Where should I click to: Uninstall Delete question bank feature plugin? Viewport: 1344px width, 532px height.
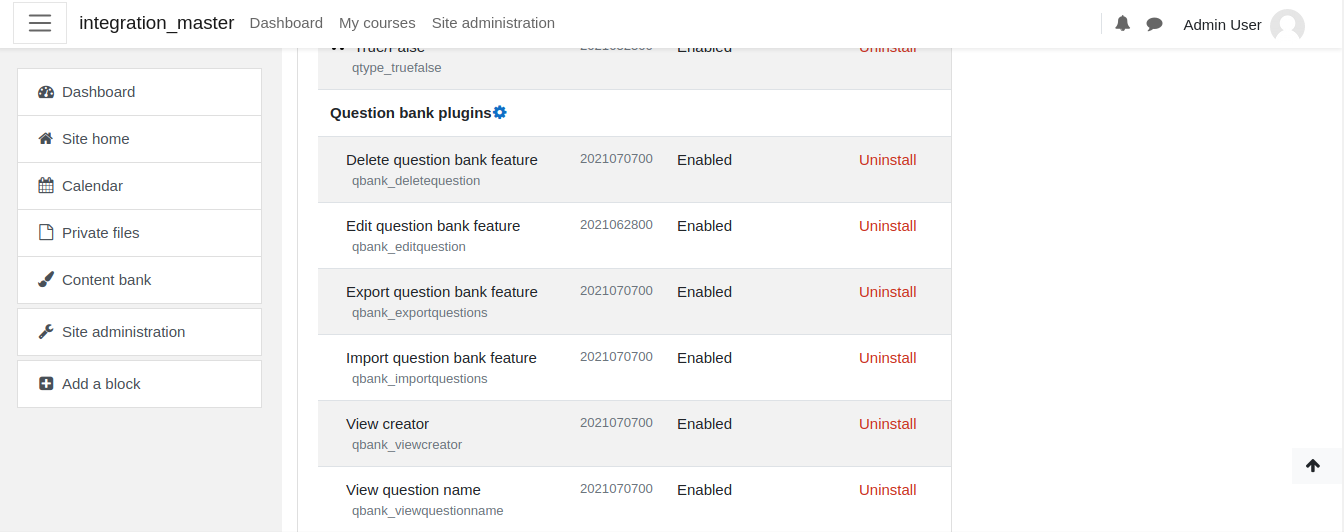coord(887,160)
